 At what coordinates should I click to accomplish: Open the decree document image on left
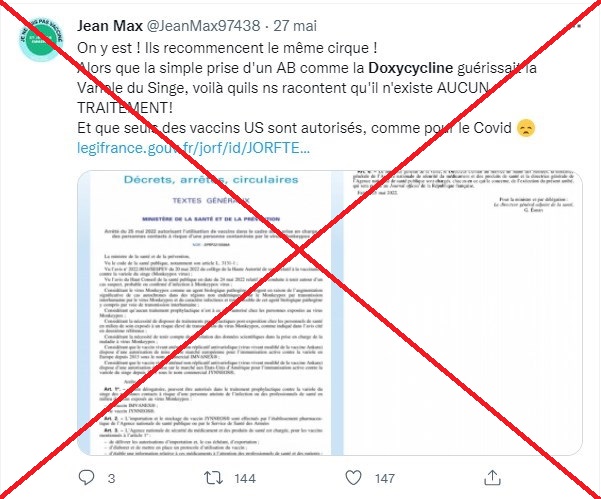click(x=210, y=313)
